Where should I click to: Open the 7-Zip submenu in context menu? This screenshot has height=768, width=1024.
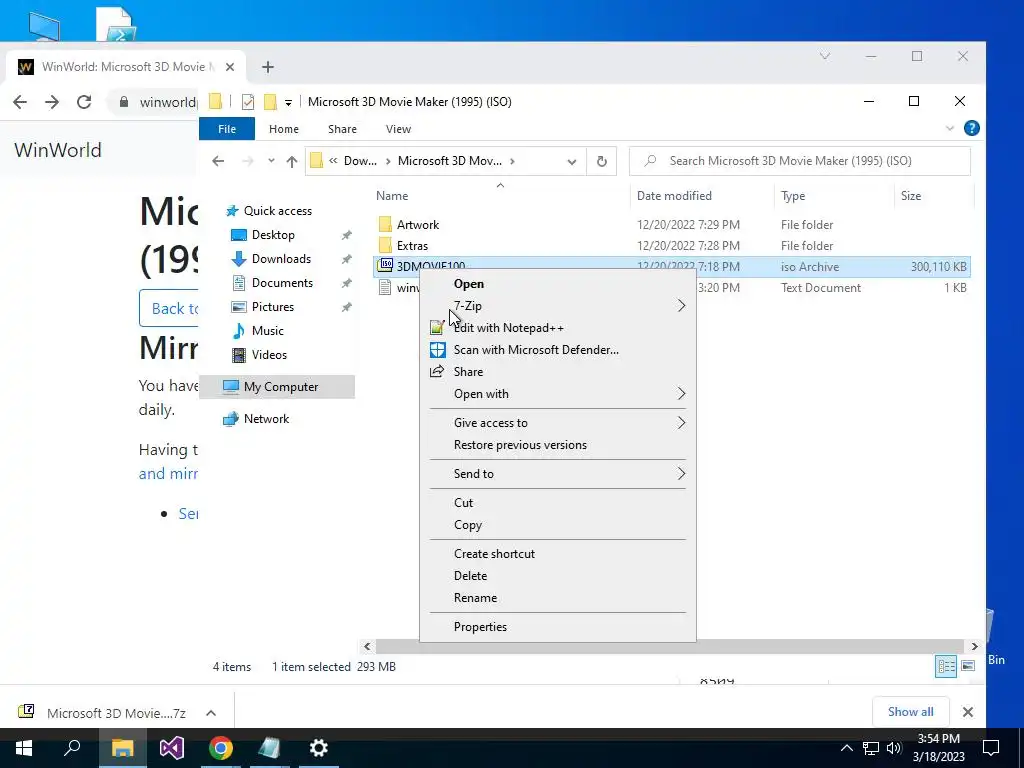coord(558,306)
